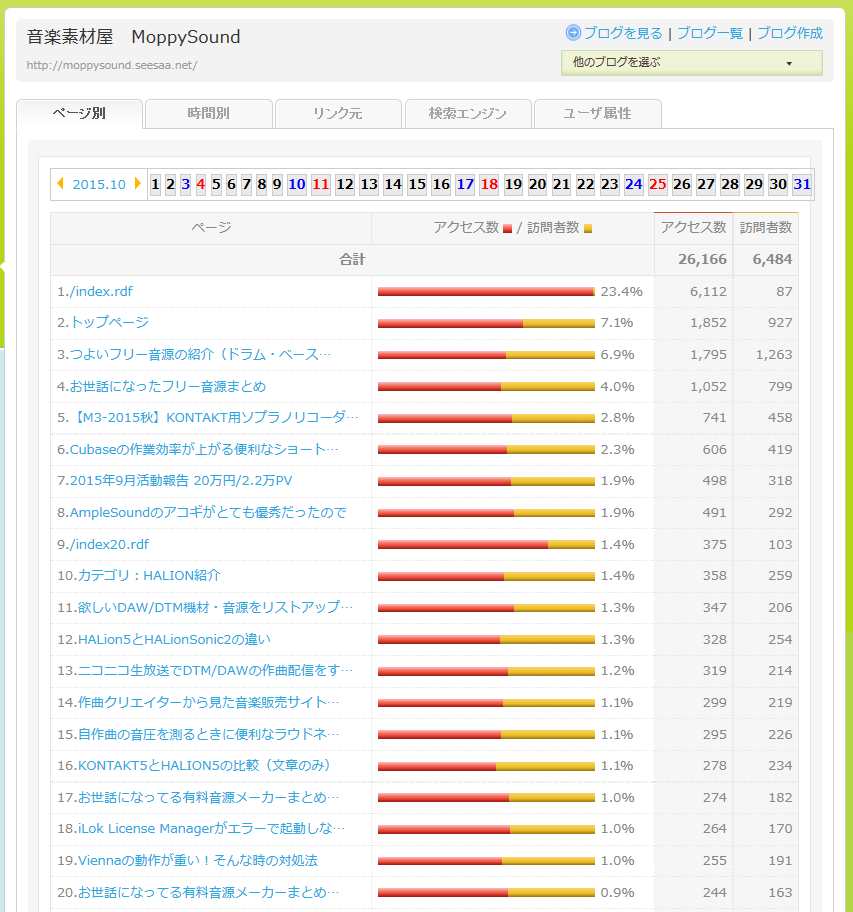This screenshot has width=853, height=912.
Task: Select day 11 in the date bar
Action: (x=320, y=184)
